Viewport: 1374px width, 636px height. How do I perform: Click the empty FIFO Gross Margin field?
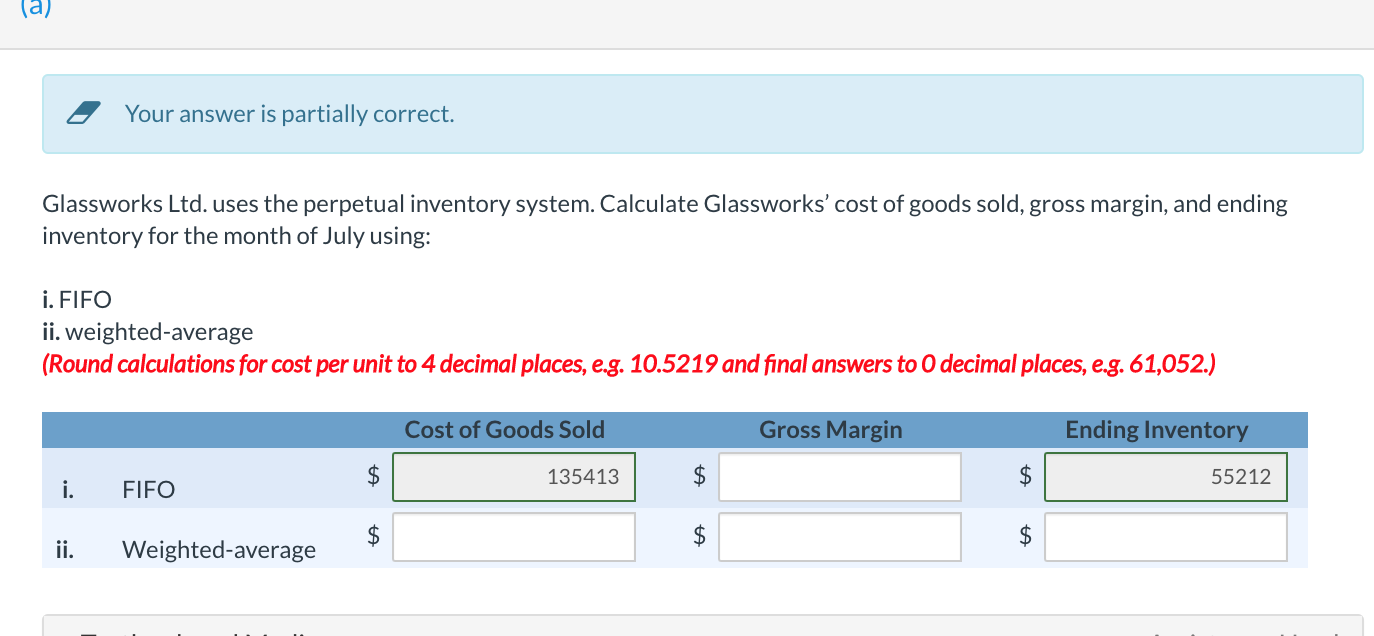pyautogui.click(x=839, y=477)
